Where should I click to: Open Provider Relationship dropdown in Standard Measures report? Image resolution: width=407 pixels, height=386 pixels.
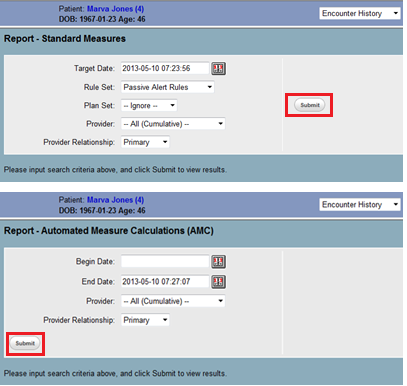pyautogui.click(x=145, y=142)
